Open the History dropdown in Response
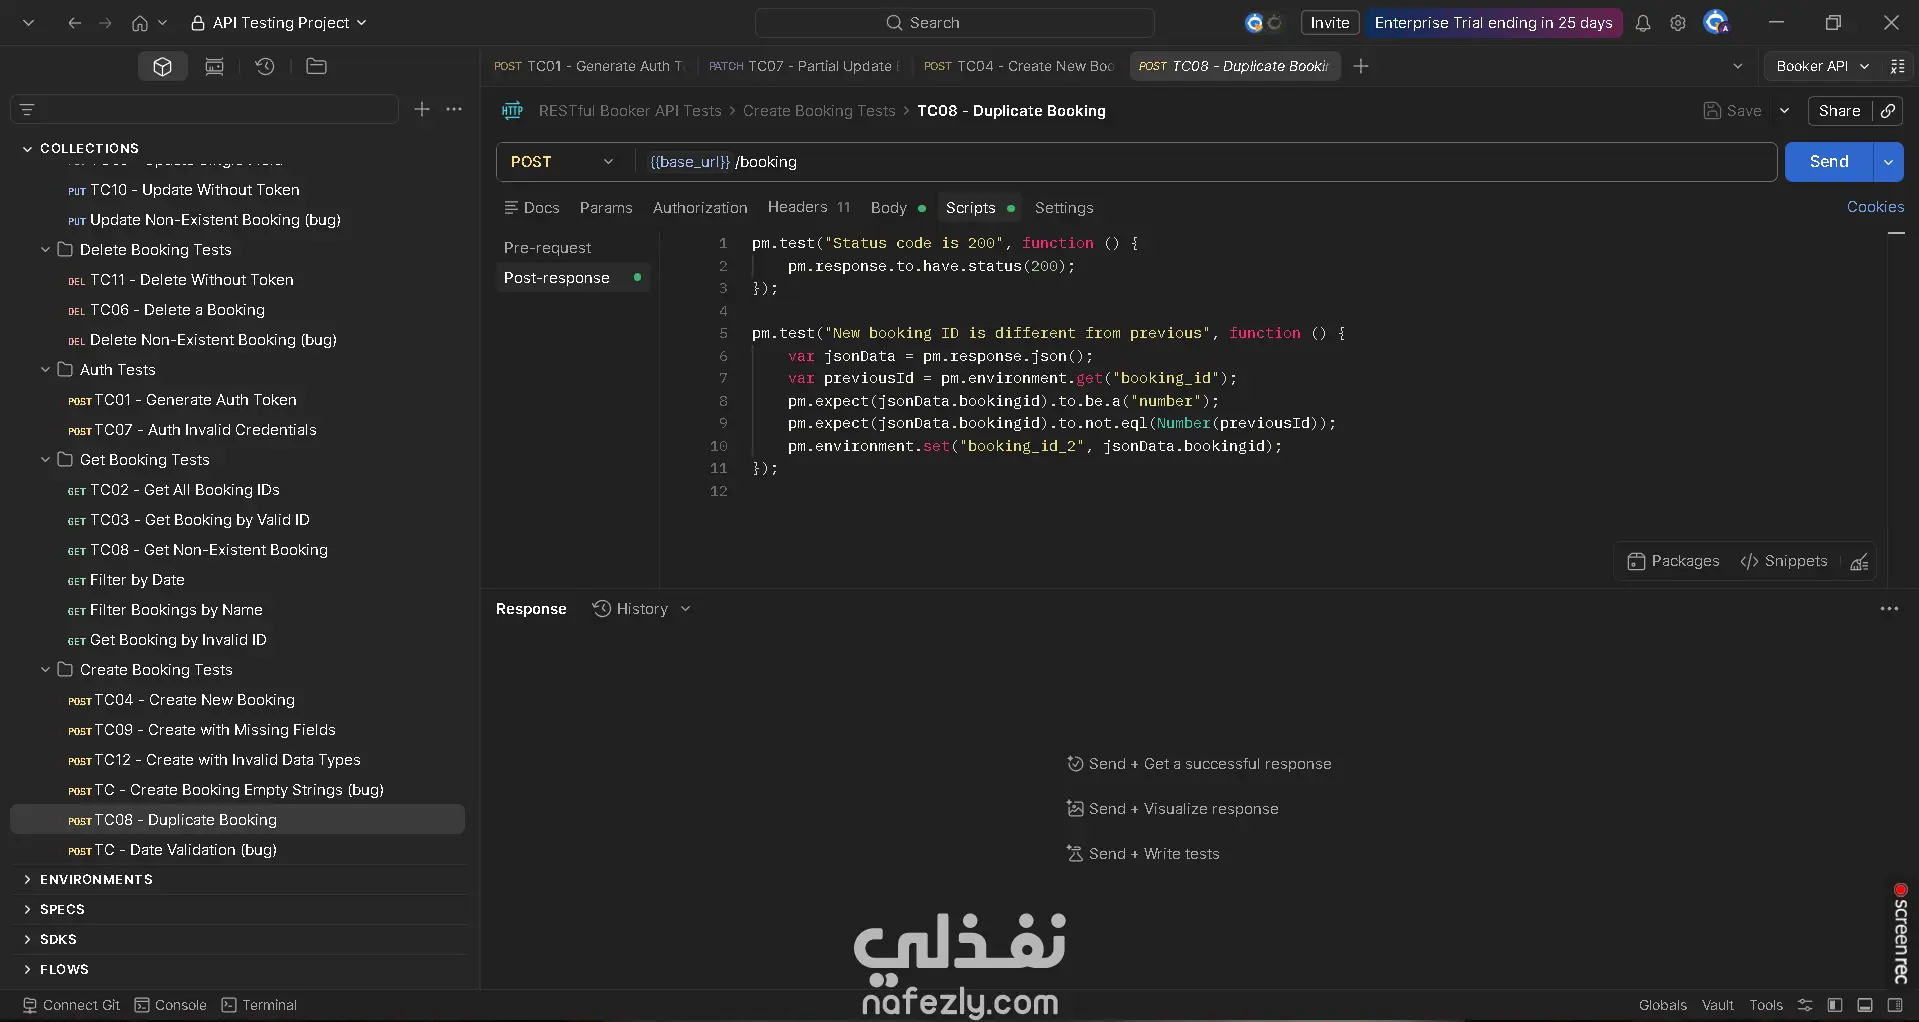1919x1022 pixels. 642,609
